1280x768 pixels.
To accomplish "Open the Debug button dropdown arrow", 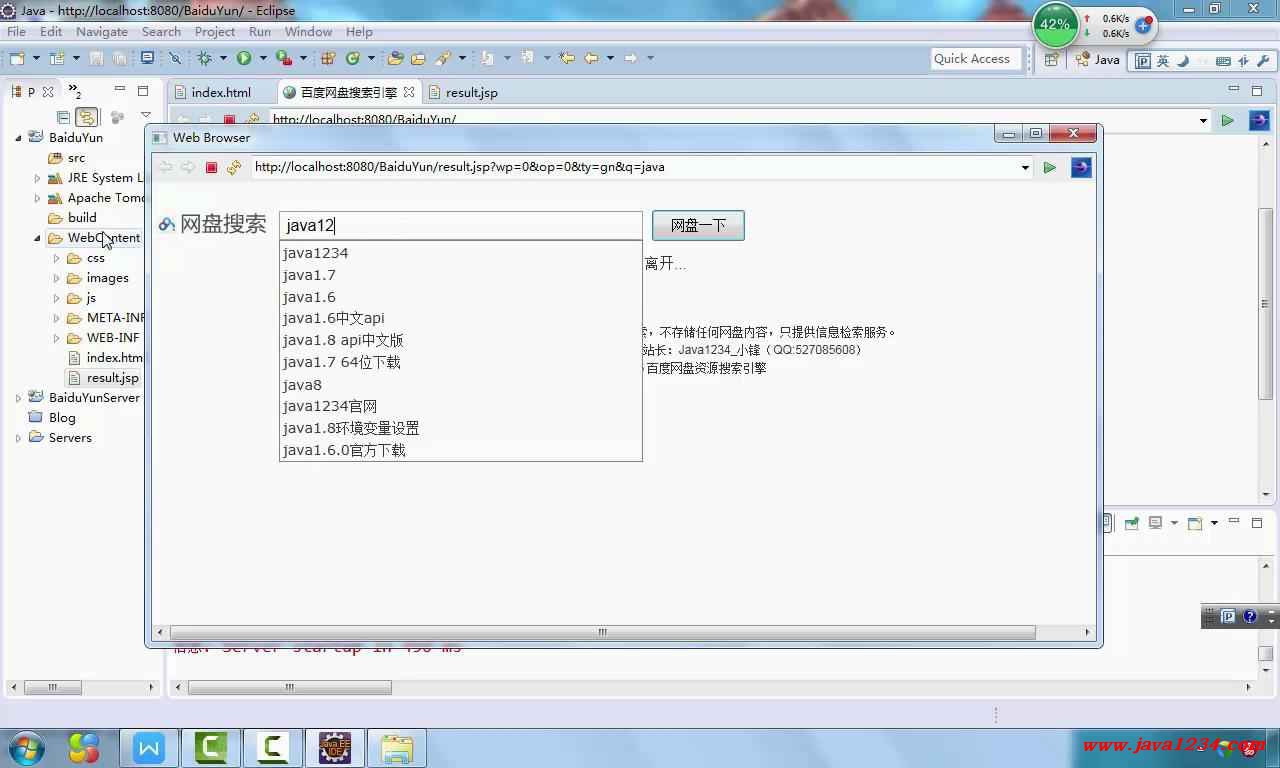I will click(x=224, y=58).
